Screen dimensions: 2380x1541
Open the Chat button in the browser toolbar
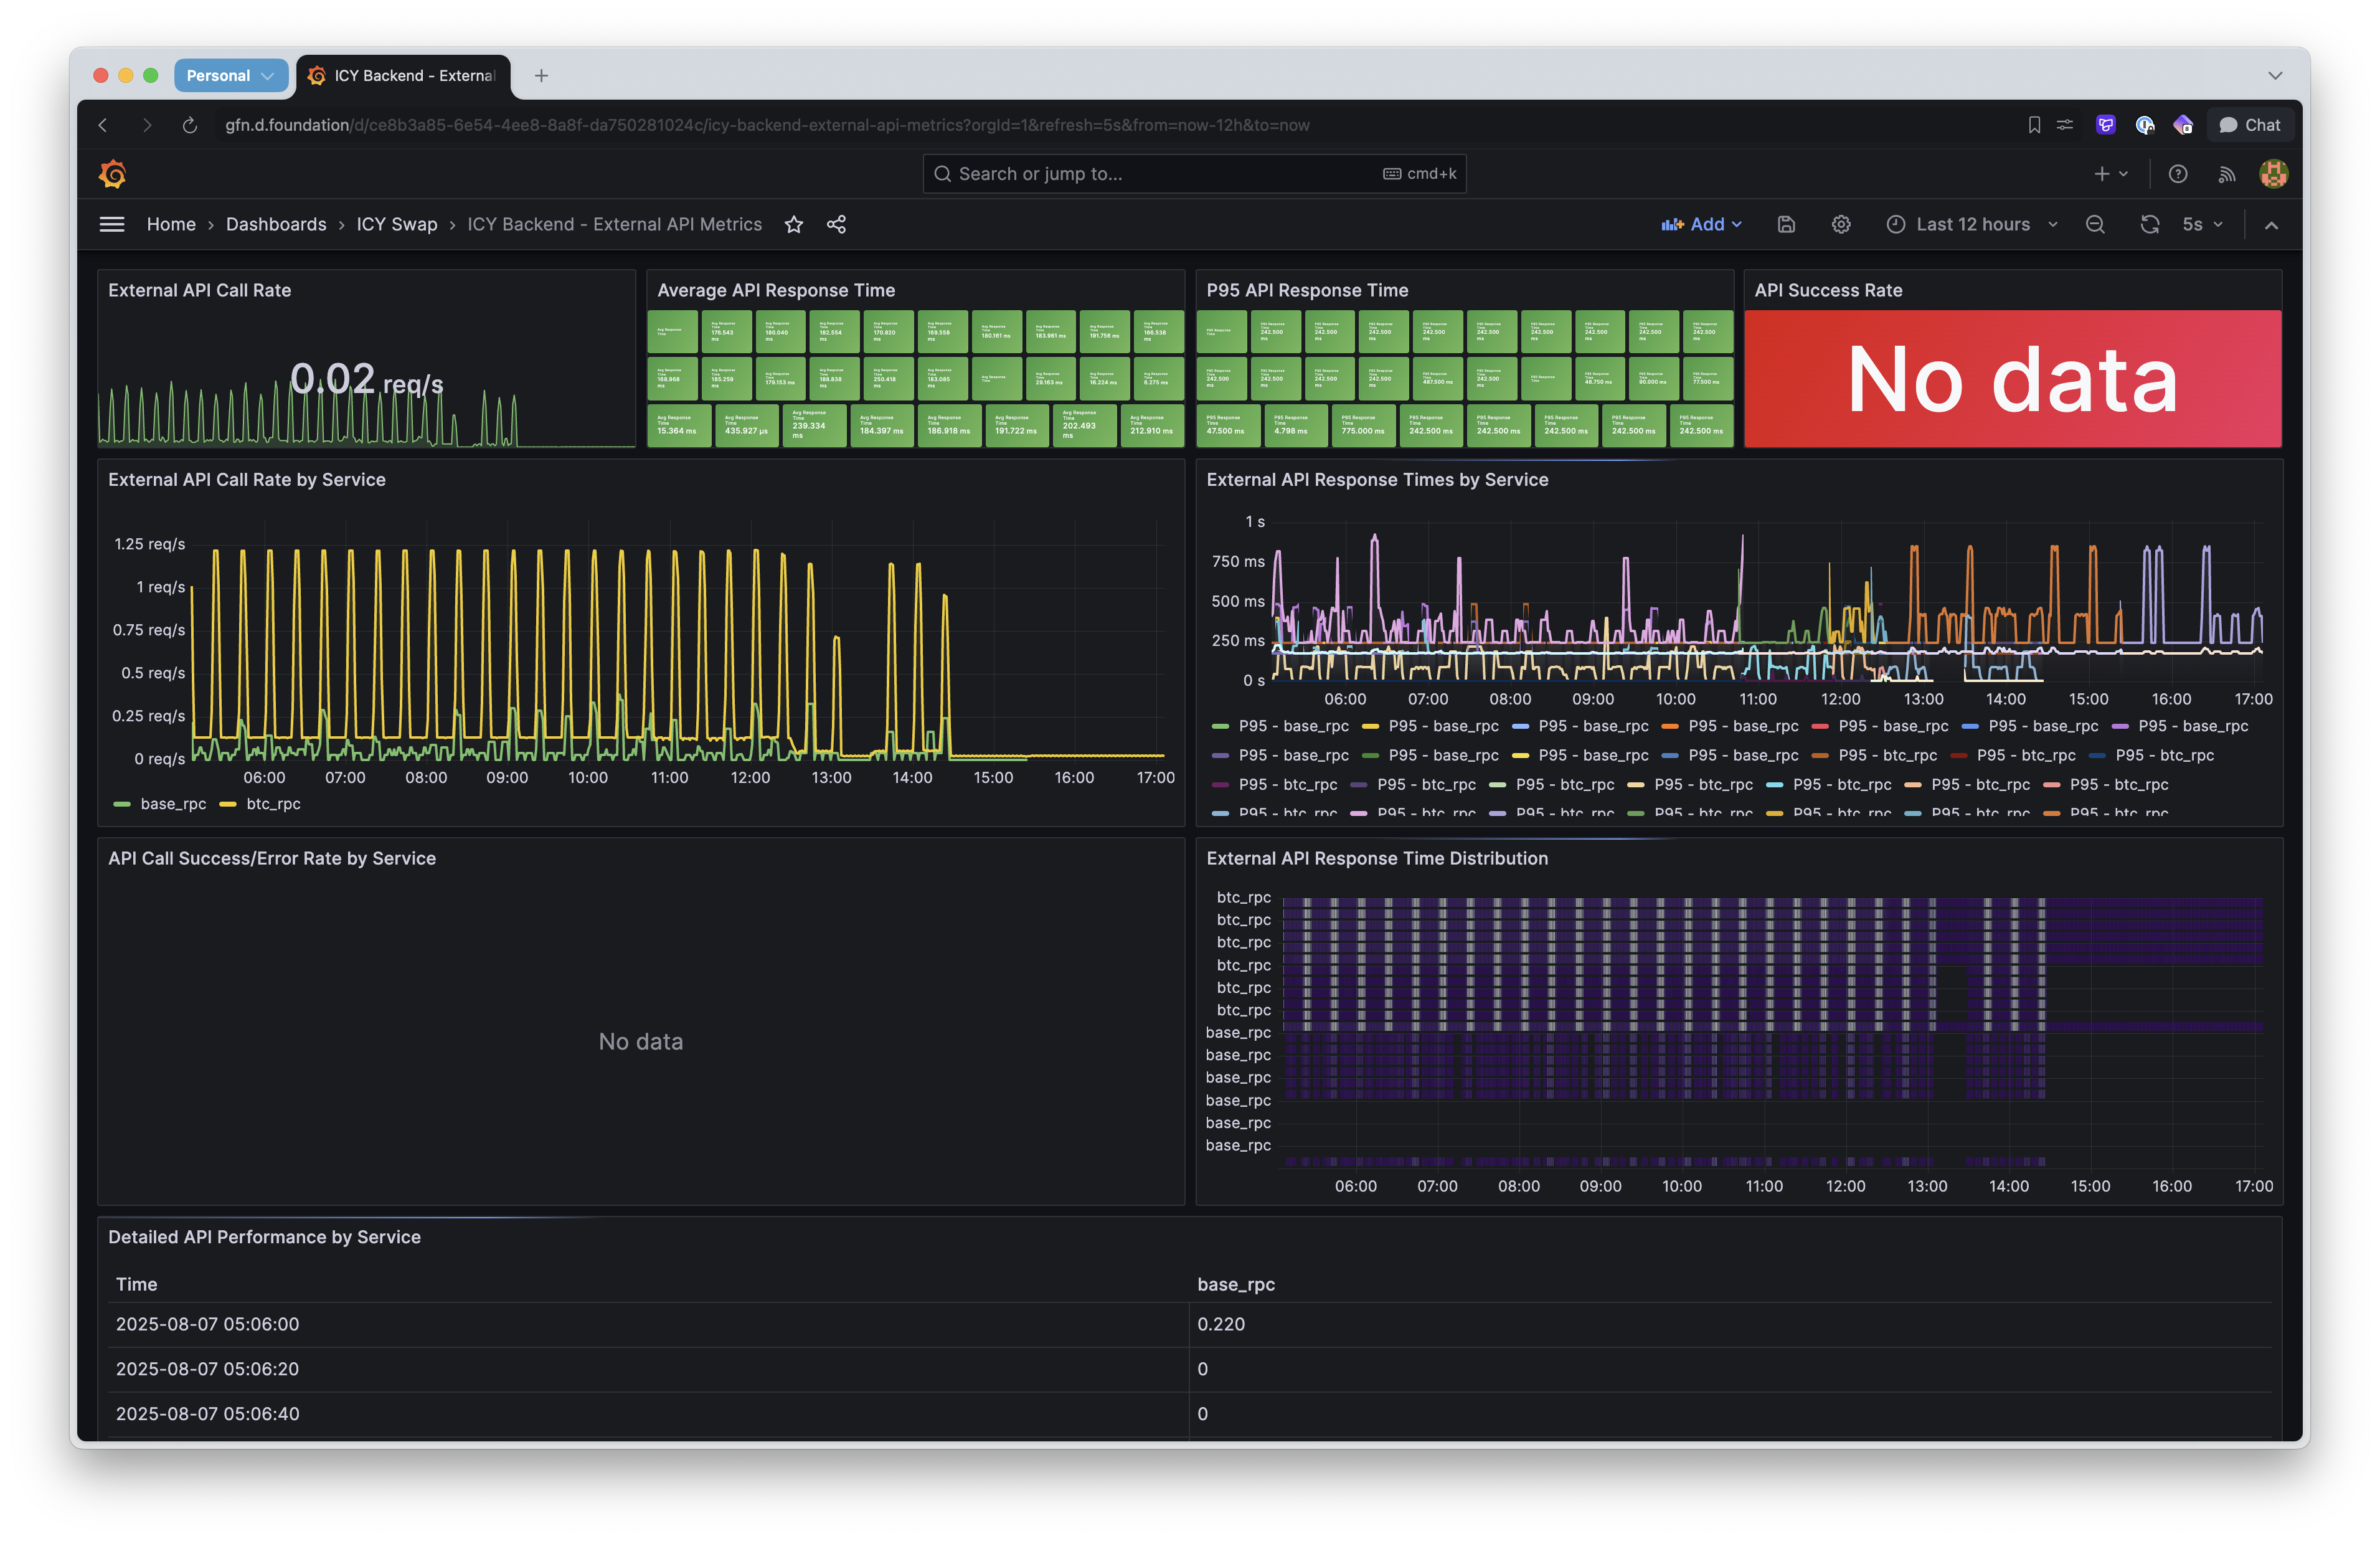(2250, 125)
